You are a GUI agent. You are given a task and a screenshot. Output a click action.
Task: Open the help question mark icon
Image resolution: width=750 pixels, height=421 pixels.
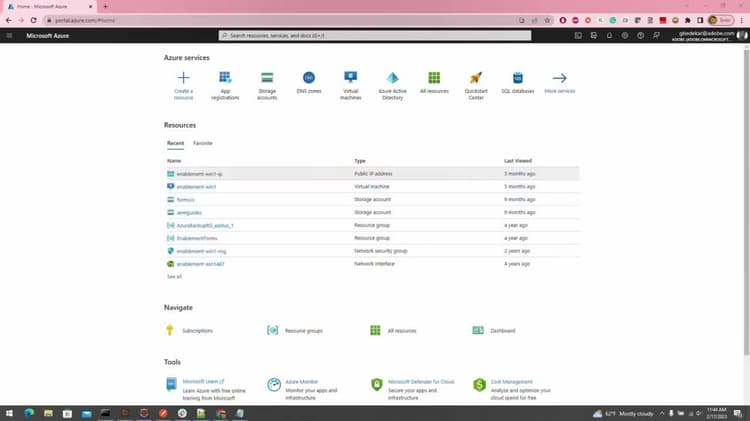640,35
